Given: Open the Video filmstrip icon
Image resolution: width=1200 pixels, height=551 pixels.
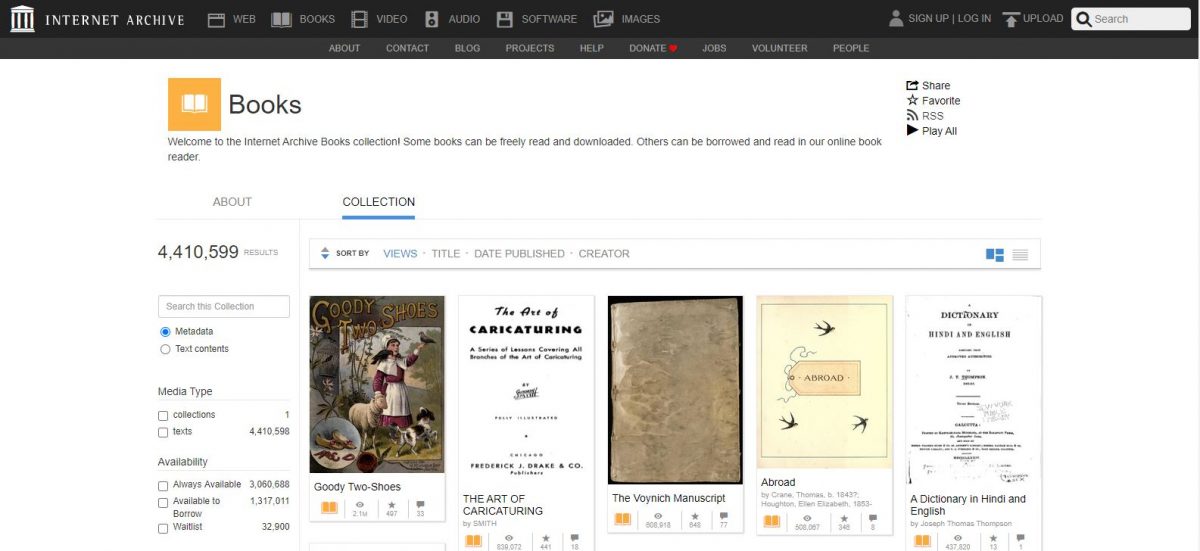Looking at the screenshot, I should coord(359,19).
